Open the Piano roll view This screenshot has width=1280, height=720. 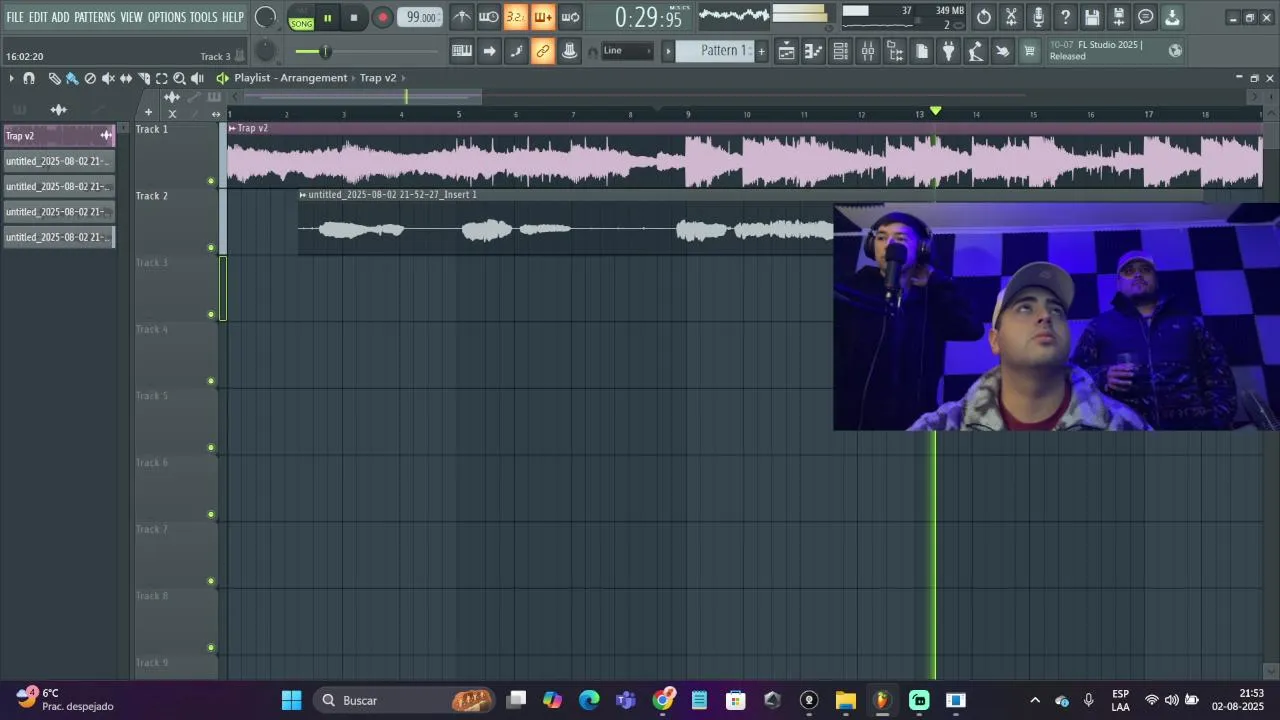(814, 51)
